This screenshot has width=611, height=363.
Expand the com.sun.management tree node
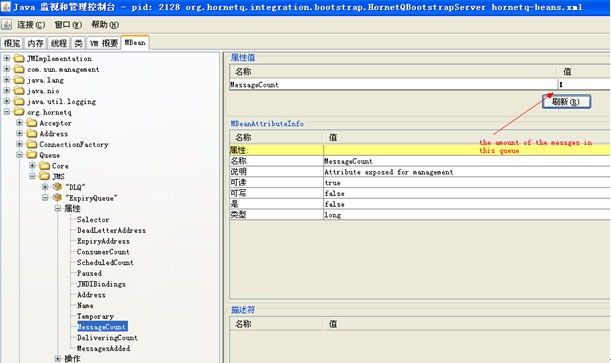coord(7,69)
